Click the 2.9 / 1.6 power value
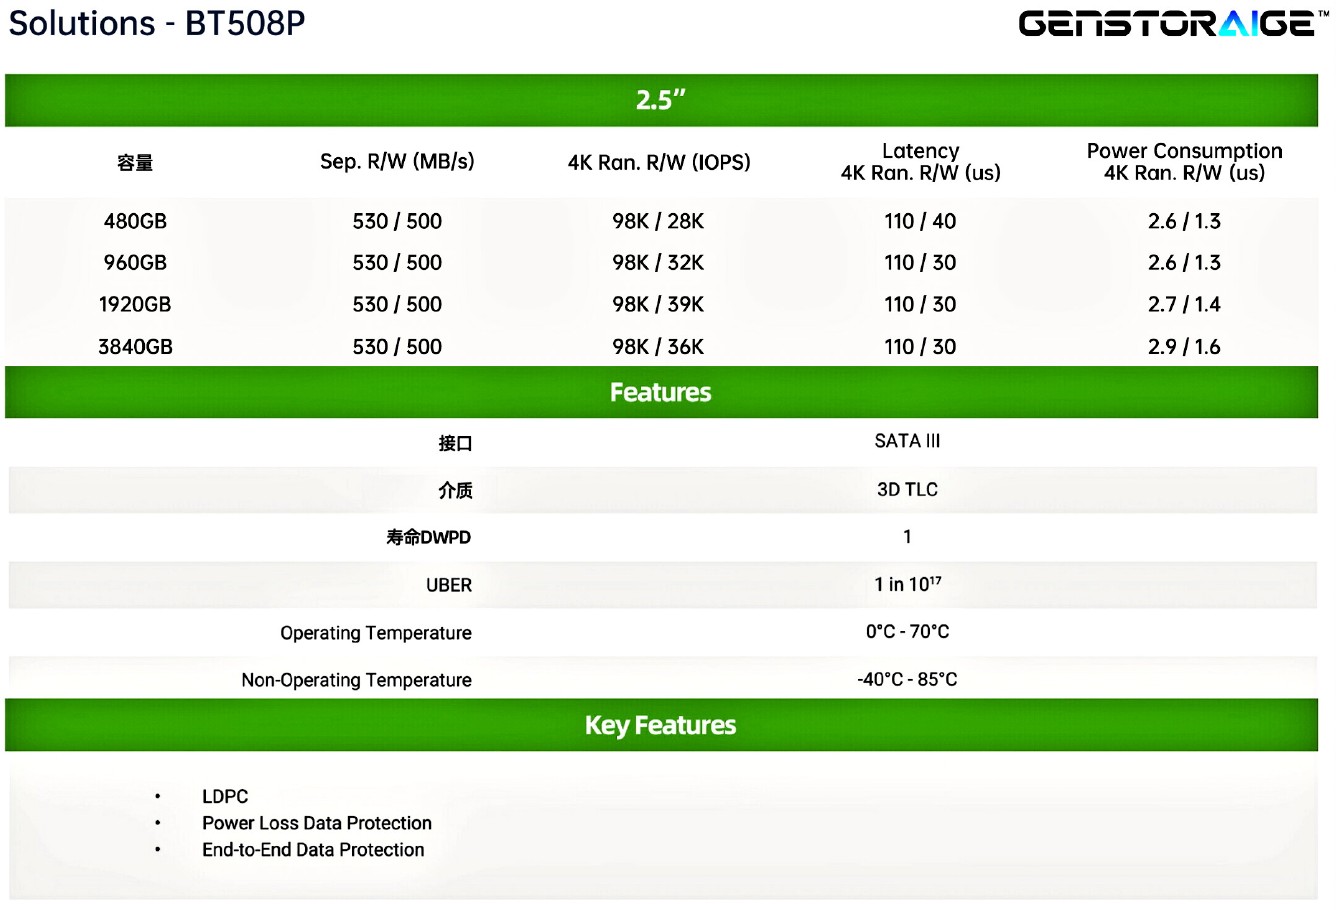Image resolution: width=1336 pixels, height=910 pixels. 1184,347
